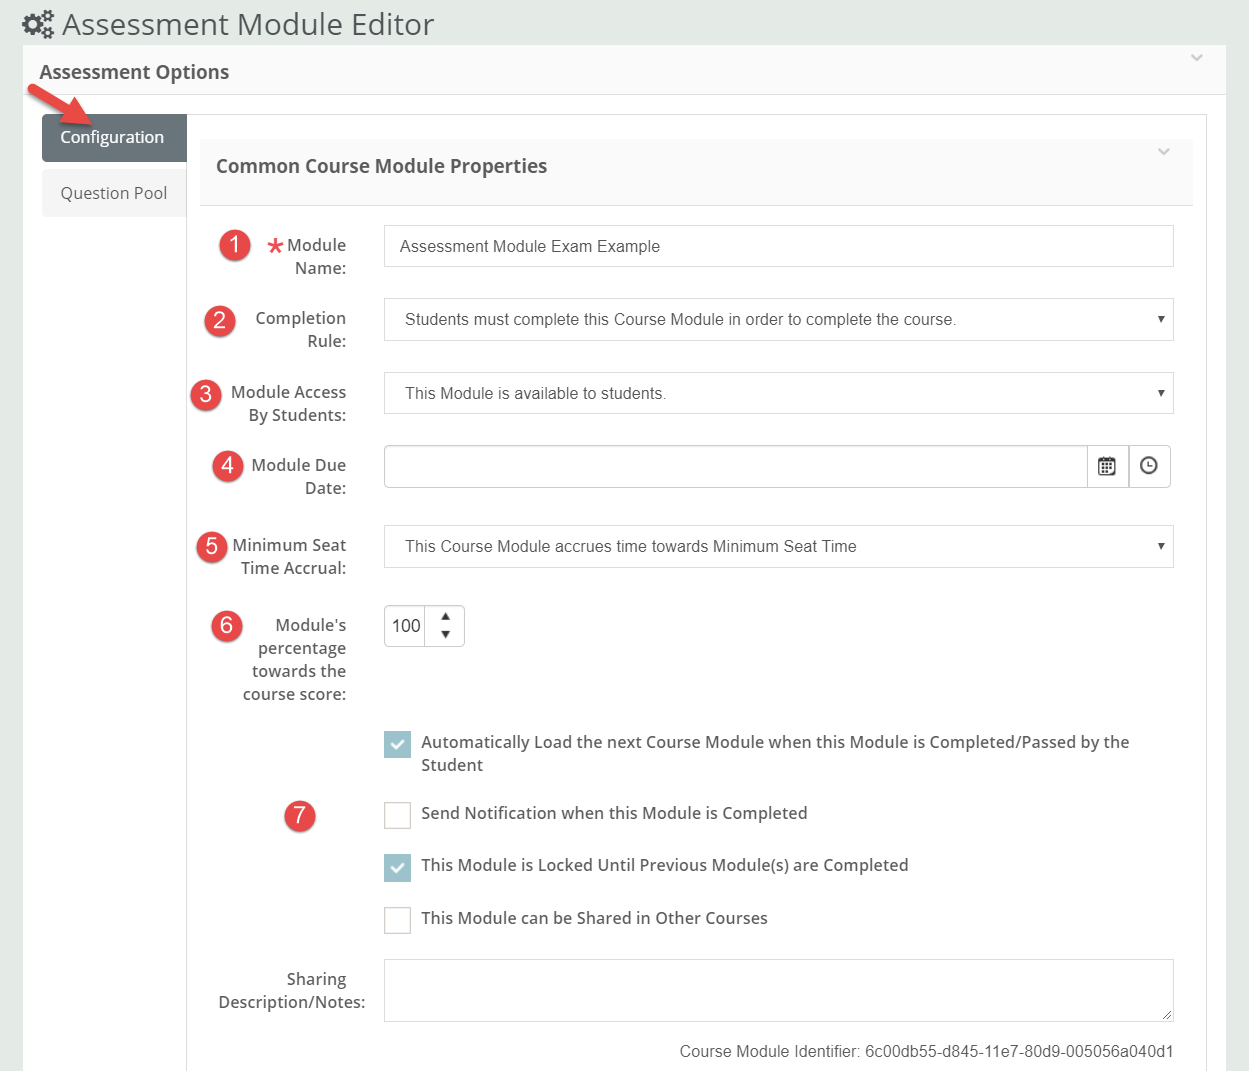Disable Automatically Load the next Course Module
The width and height of the screenshot is (1249, 1071).
click(397, 744)
